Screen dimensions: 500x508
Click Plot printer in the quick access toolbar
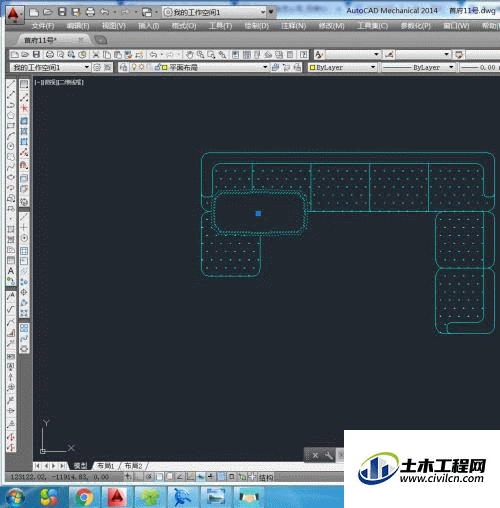pos(90,12)
